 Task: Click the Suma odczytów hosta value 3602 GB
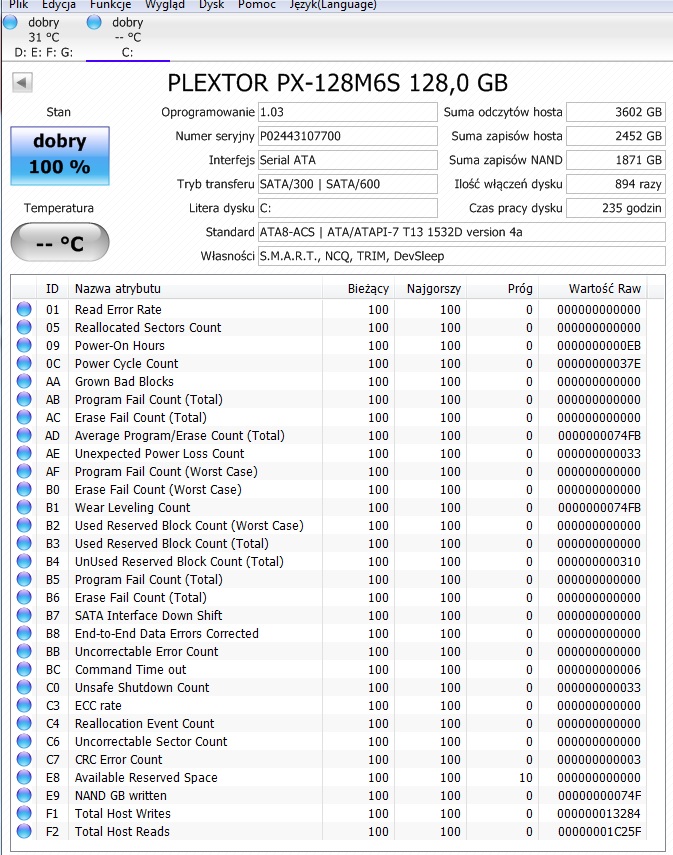click(x=616, y=112)
